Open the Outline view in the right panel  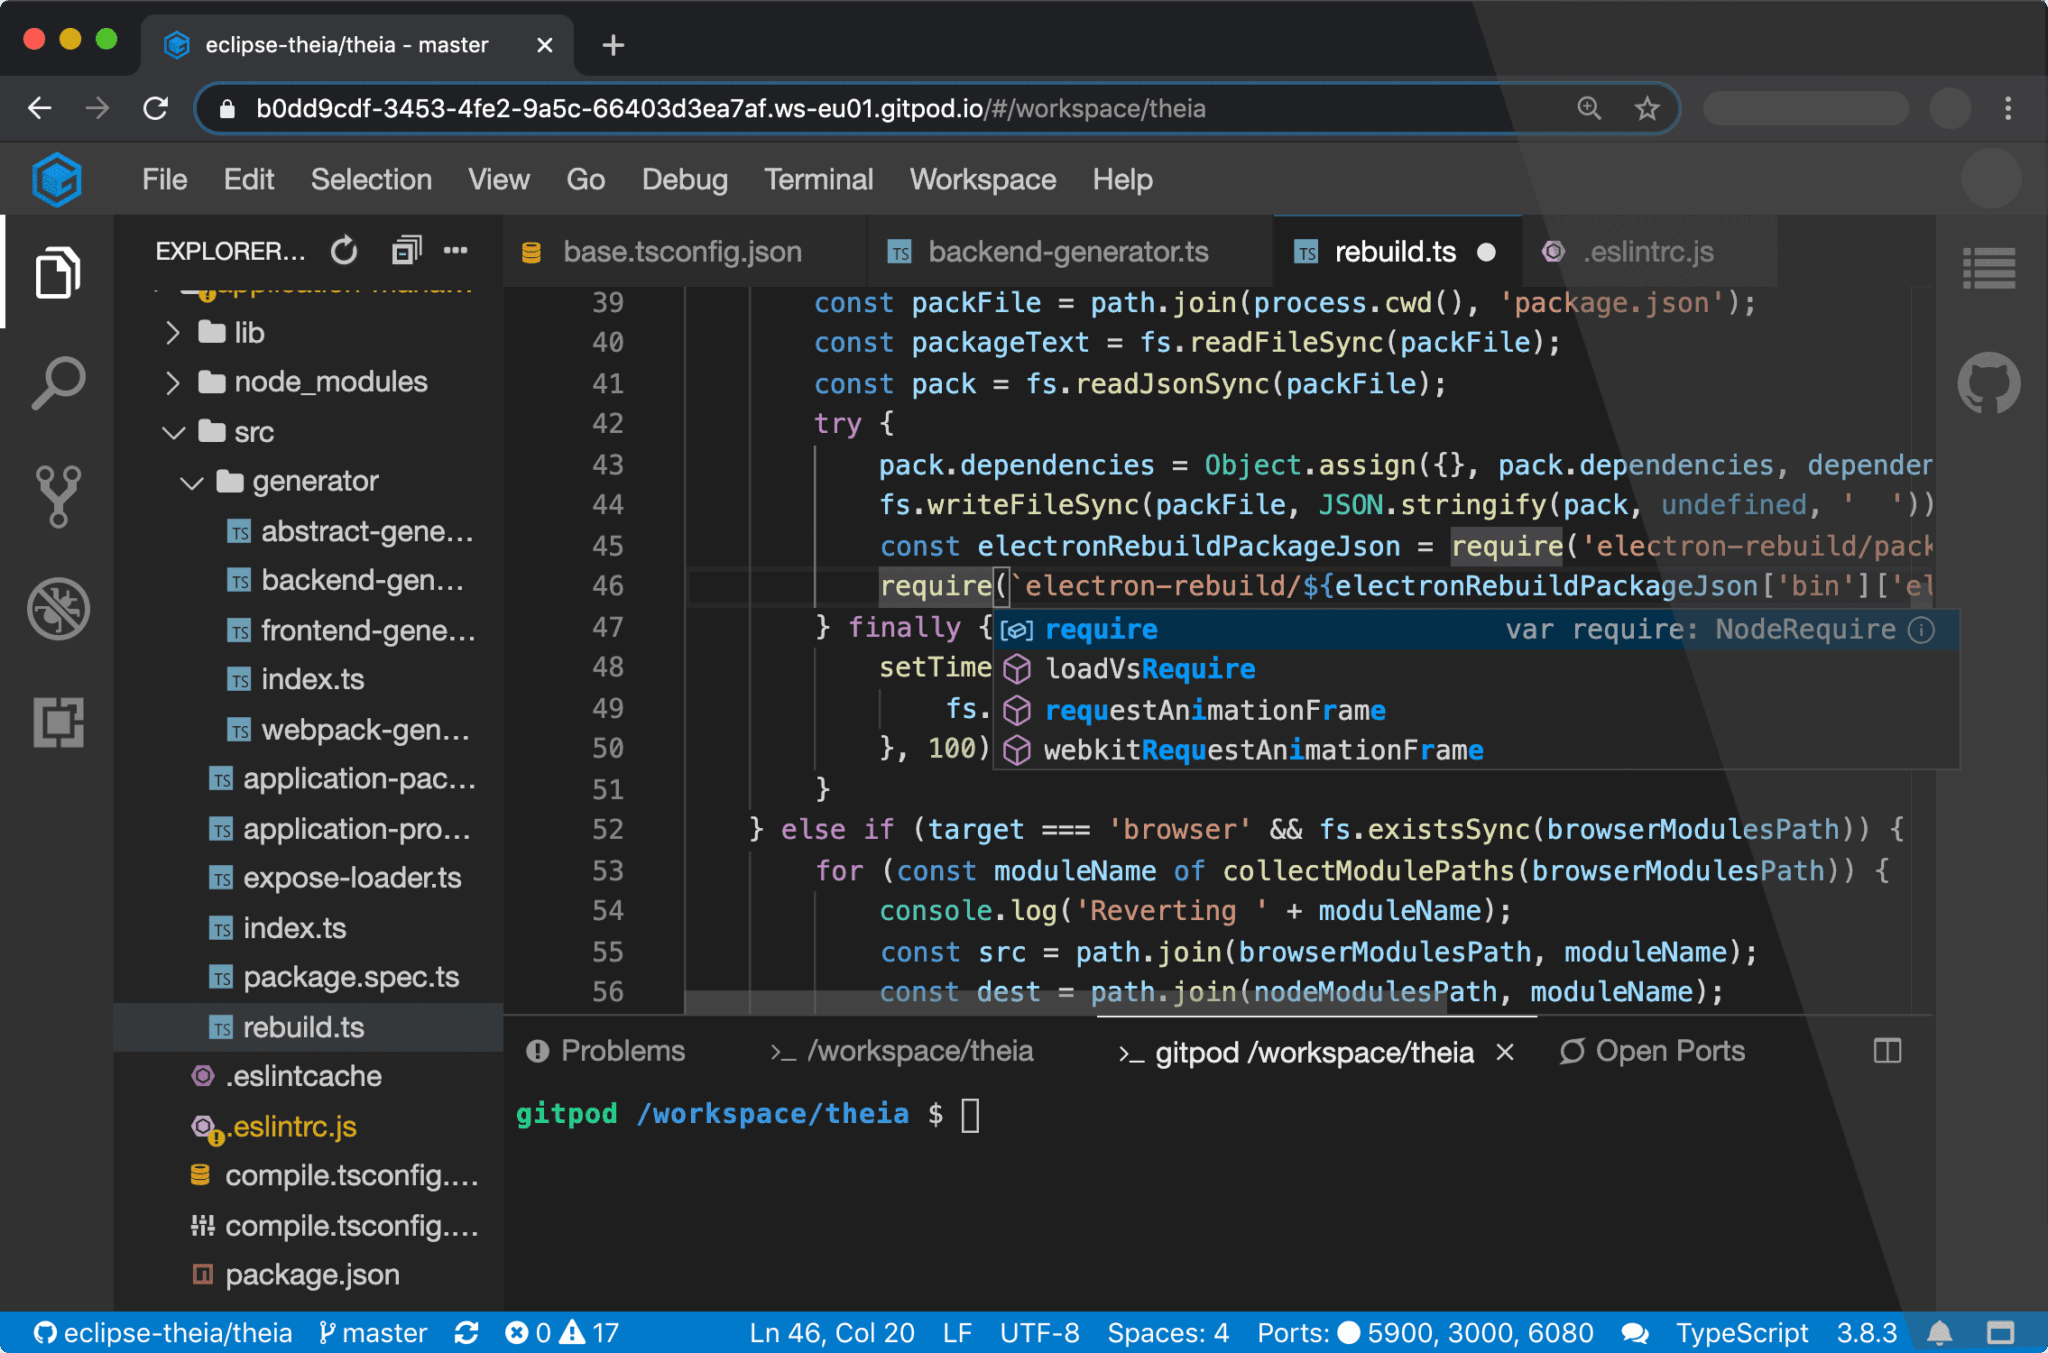click(x=1991, y=267)
